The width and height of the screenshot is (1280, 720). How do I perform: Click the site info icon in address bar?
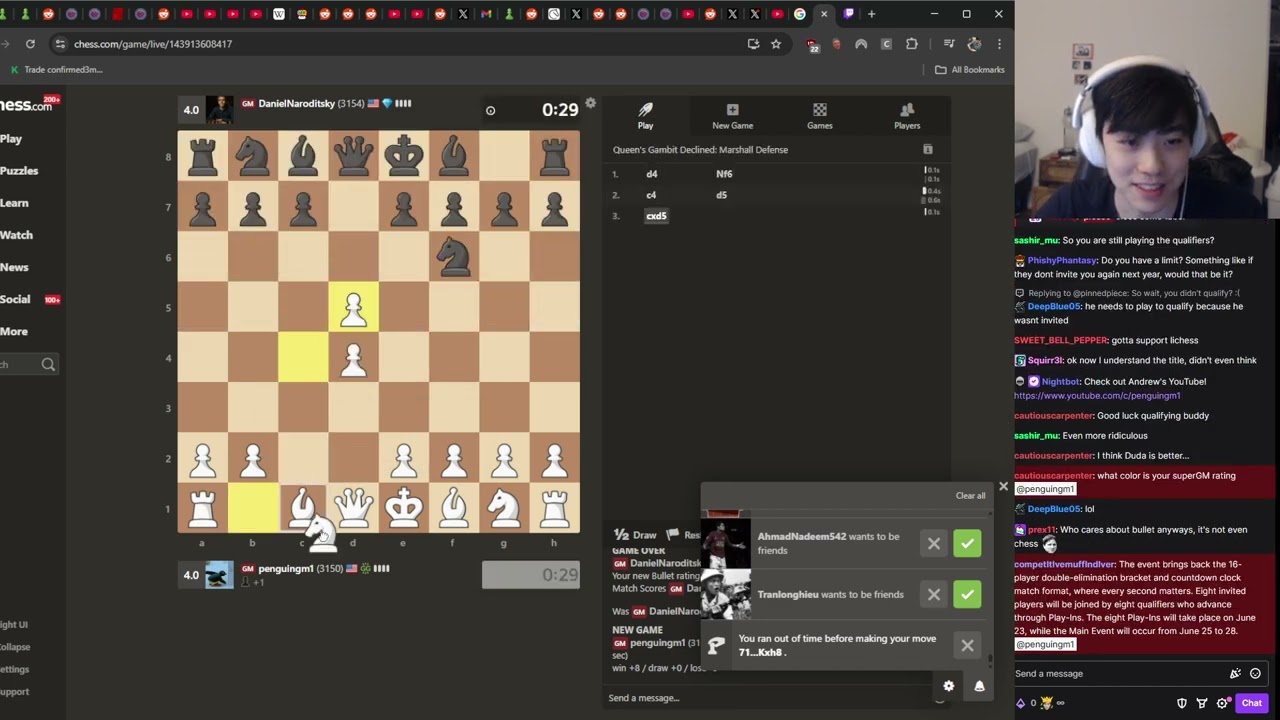pyautogui.click(x=60, y=44)
